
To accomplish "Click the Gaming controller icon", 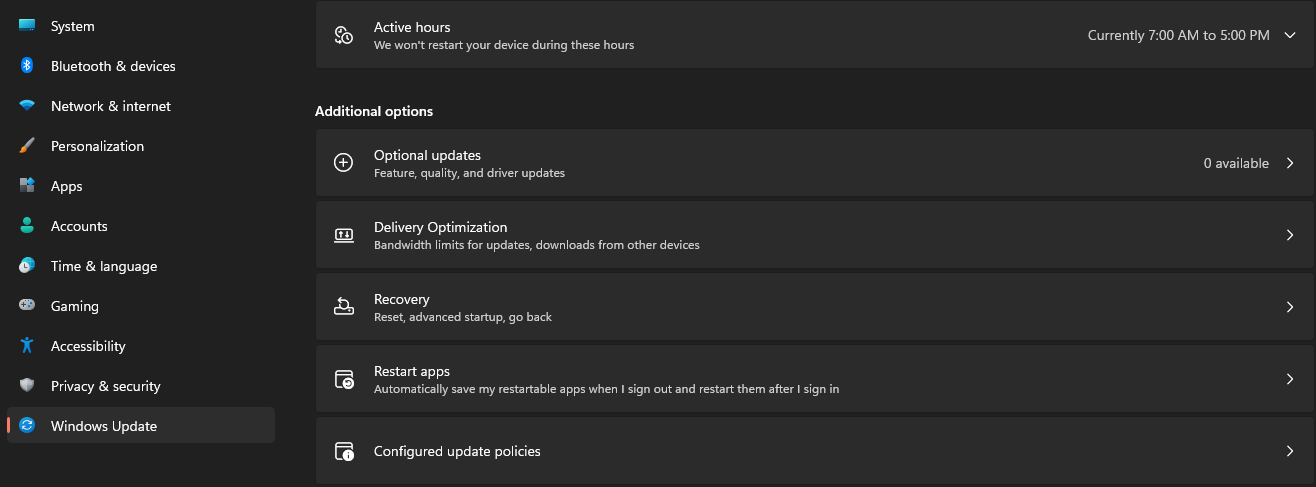I will pyautogui.click(x=27, y=306).
